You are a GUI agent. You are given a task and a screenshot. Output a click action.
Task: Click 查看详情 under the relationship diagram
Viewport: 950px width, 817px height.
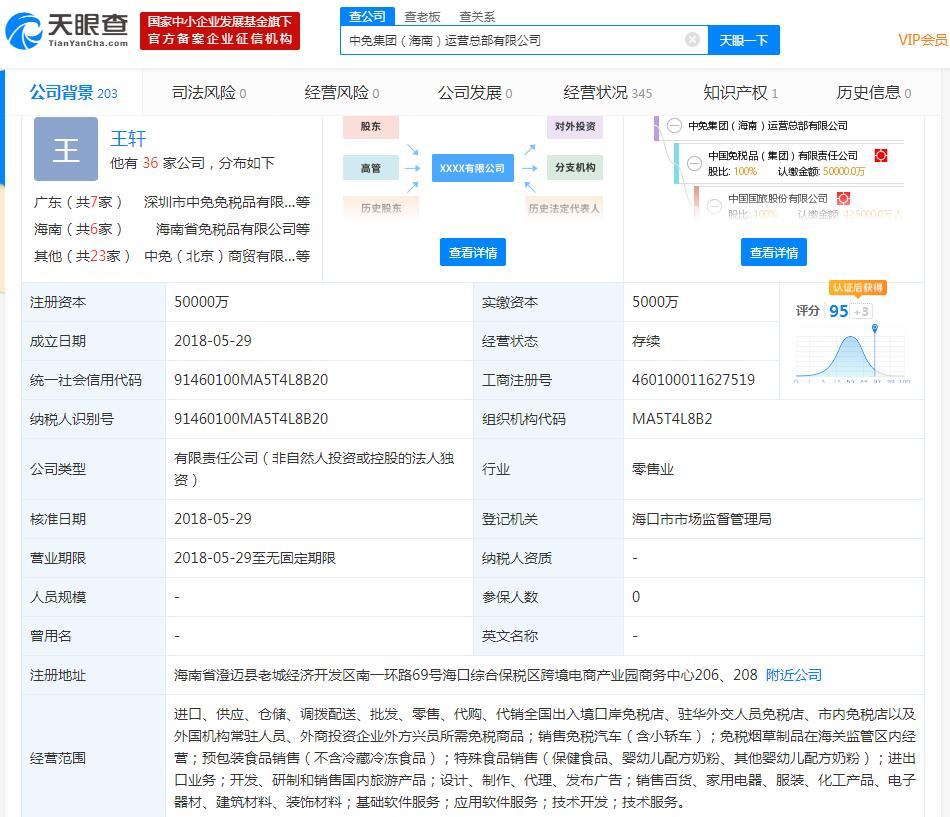[473, 252]
